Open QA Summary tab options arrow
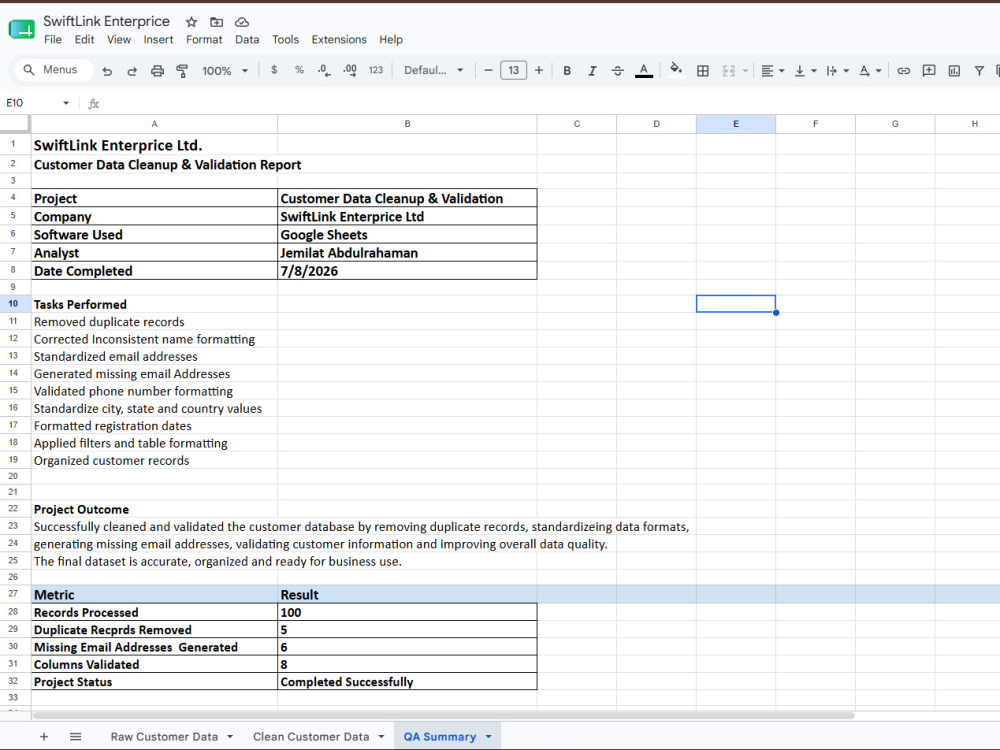Screen dimensions: 1000x750 pyautogui.click(x=489, y=737)
